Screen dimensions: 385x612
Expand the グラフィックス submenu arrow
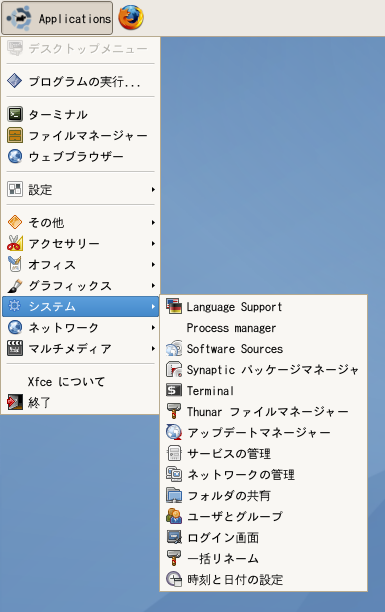[x=153, y=286]
